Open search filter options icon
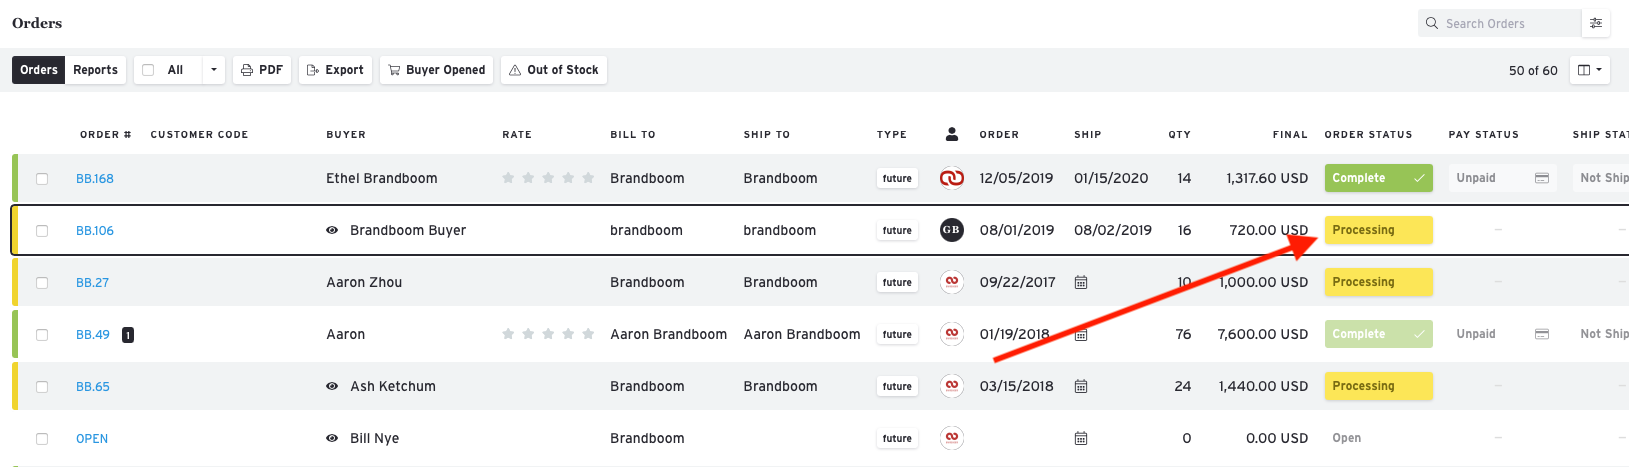 pyautogui.click(x=1596, y=23)
